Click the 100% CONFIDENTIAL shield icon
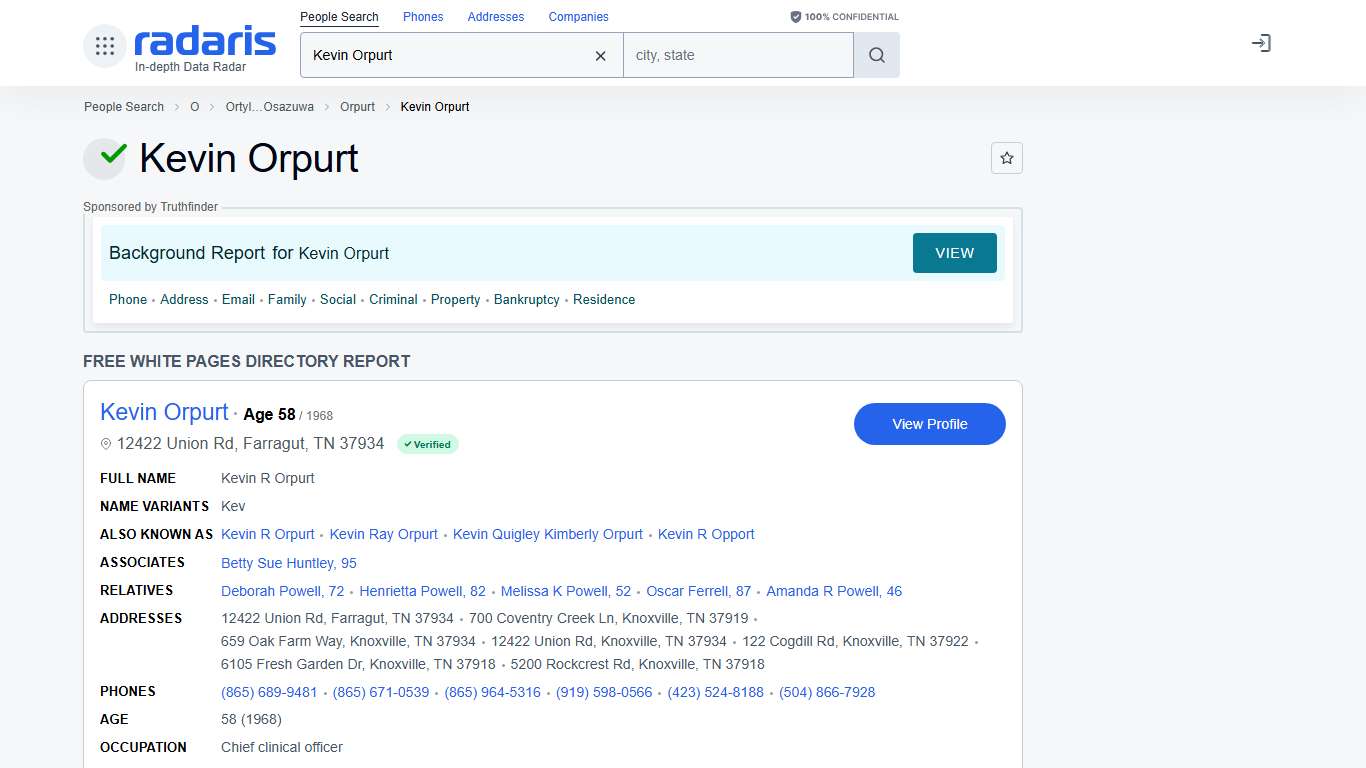 pyautogui.click(x=795, y=16)
